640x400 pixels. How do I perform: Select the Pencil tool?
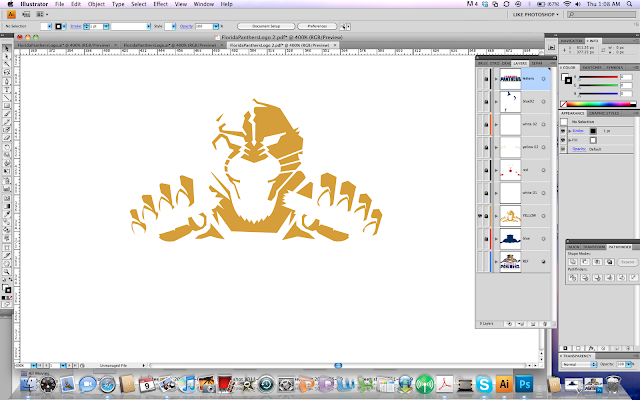pos(7,122)
